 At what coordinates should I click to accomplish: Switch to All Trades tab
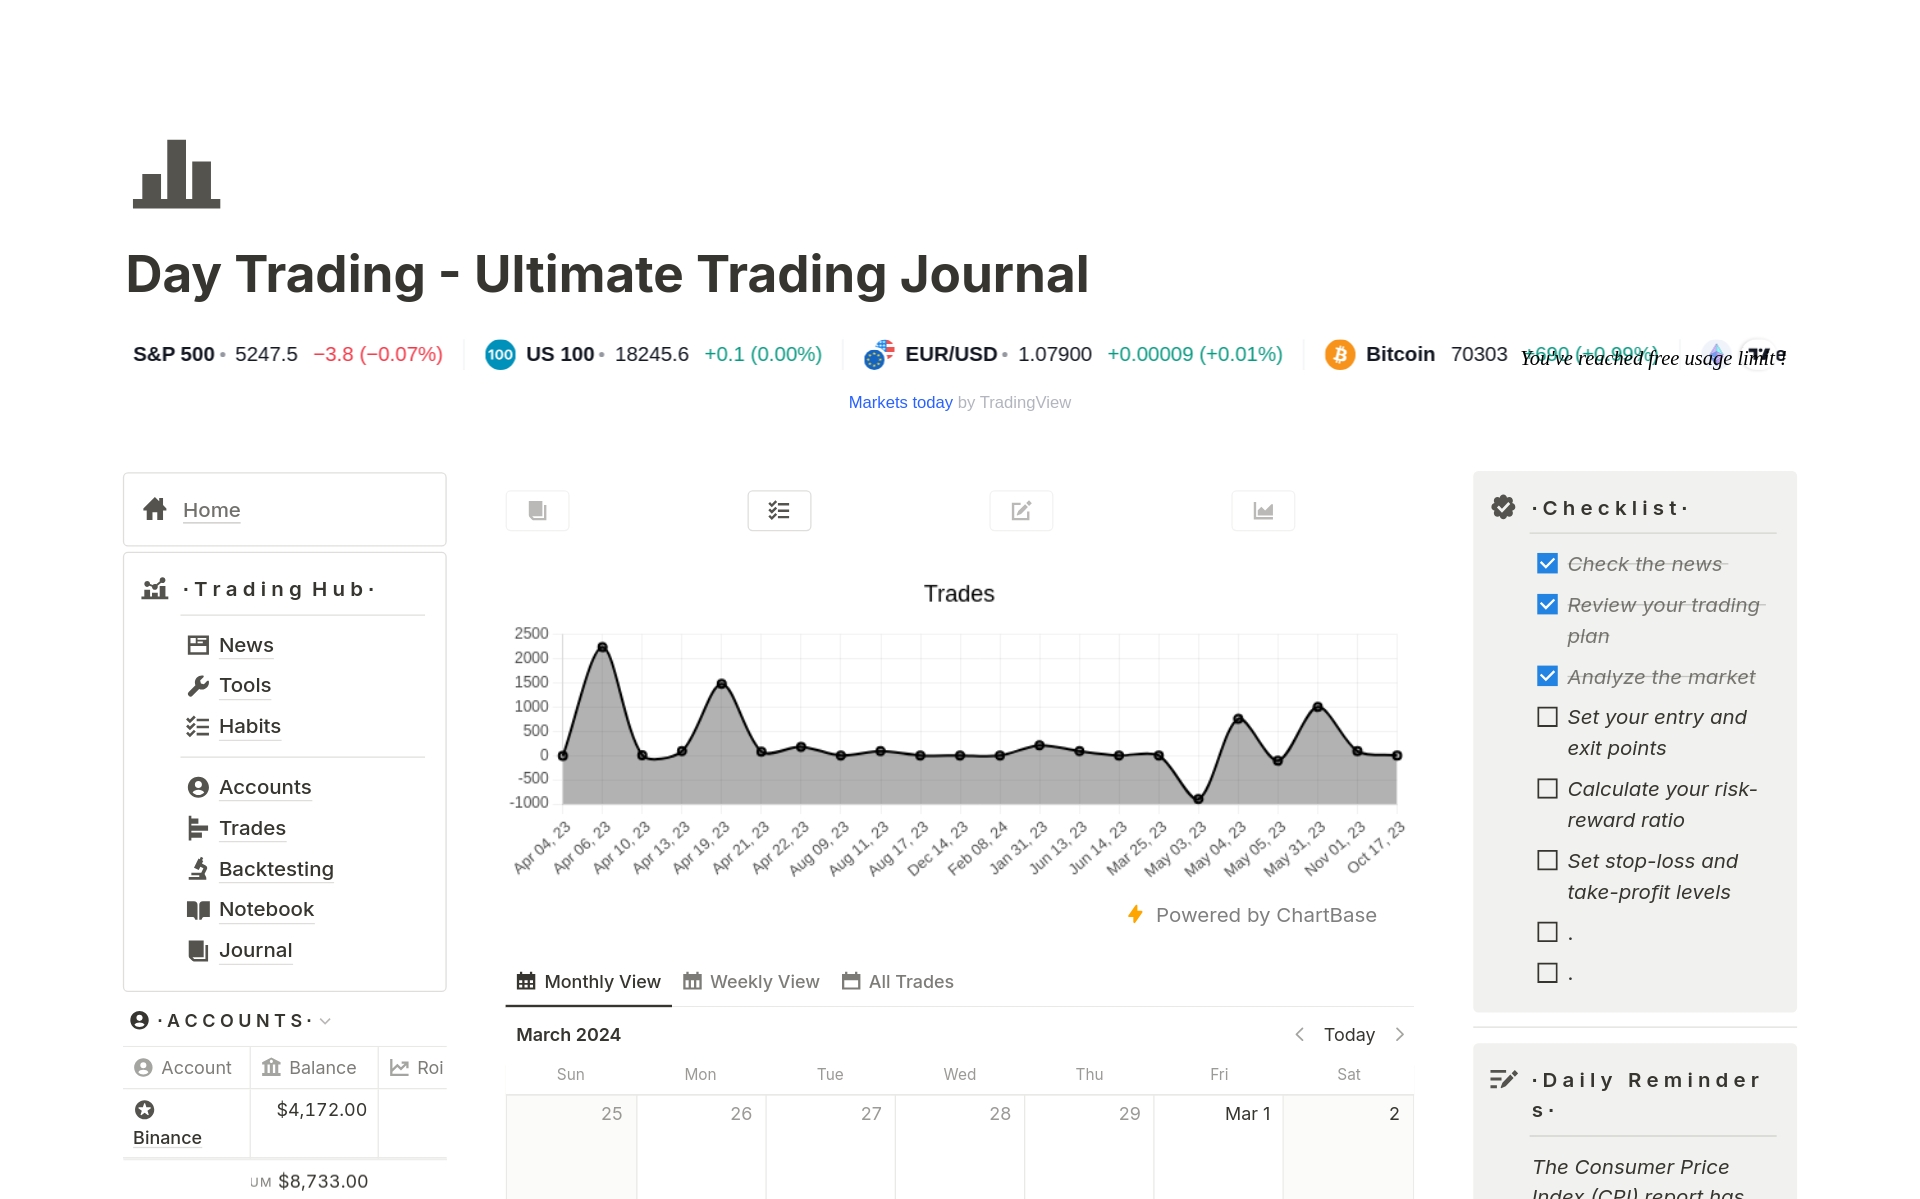(x=898, y=982)
